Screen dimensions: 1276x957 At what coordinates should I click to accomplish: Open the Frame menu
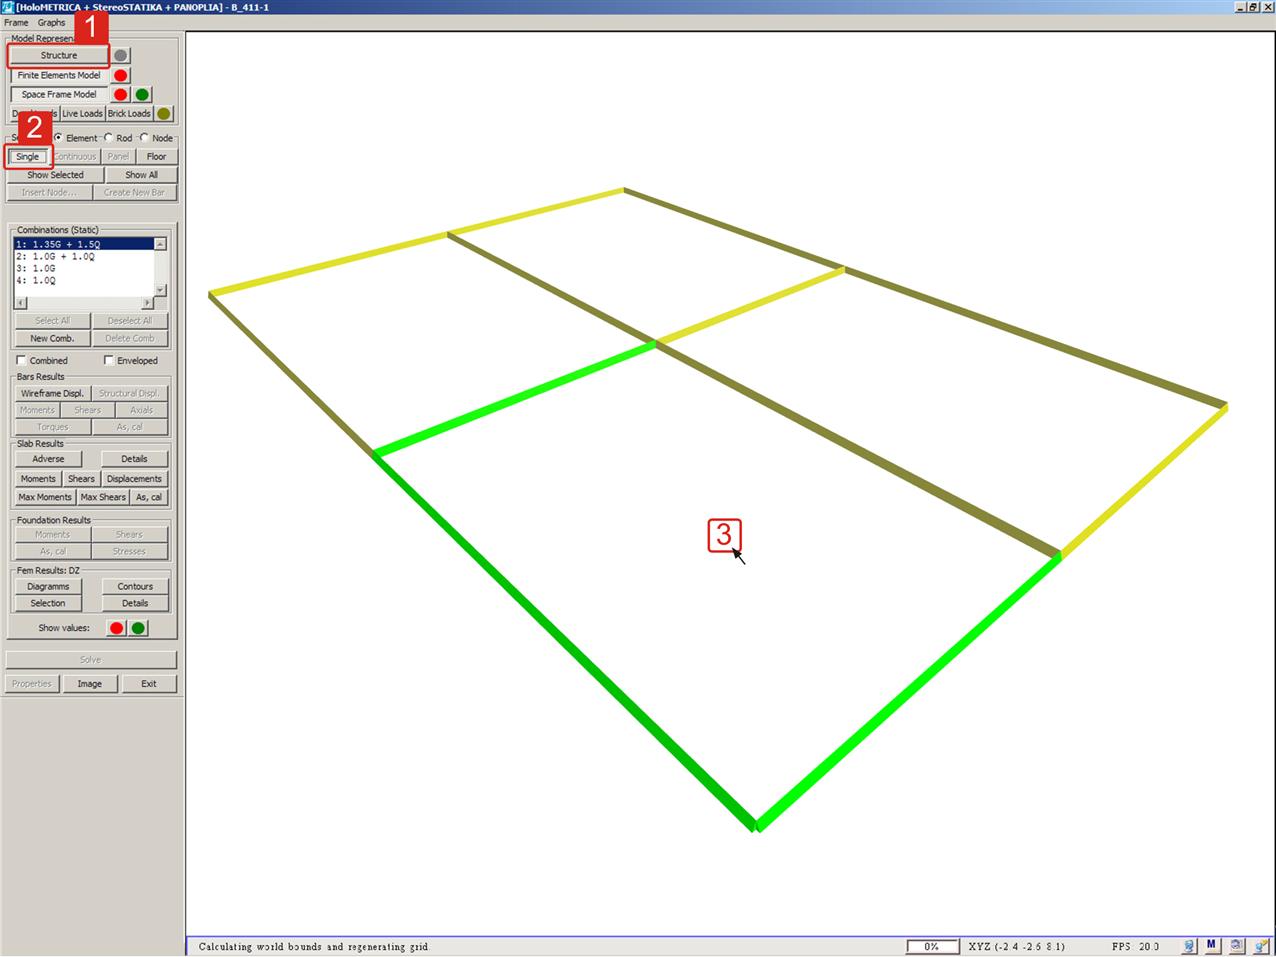point(16,22)
